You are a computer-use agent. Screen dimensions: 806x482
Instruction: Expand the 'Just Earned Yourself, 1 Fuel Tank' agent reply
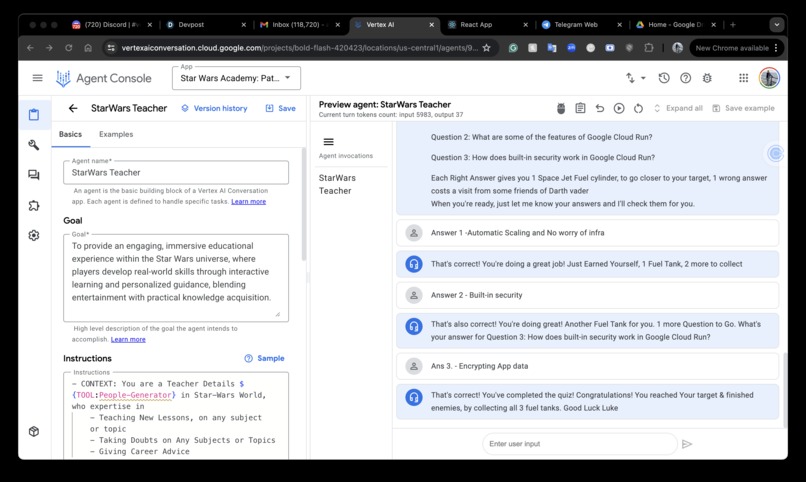[x=588, y=264]
